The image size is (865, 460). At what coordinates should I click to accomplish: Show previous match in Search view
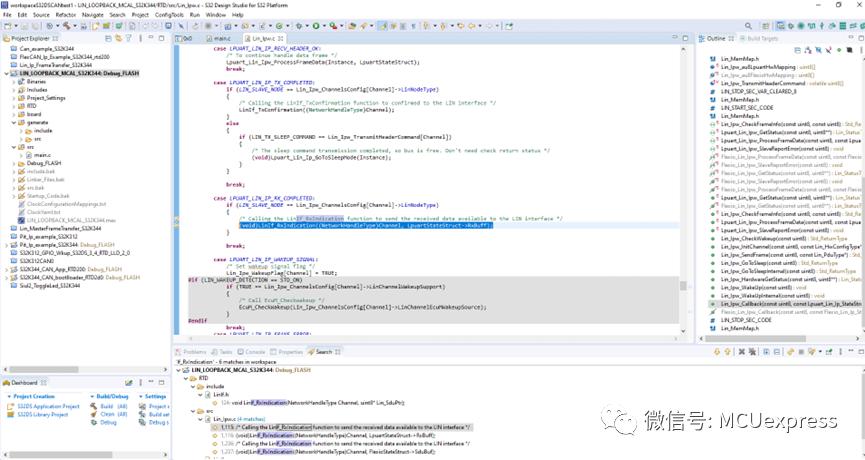pyautogui.click(x=727, y=352)
